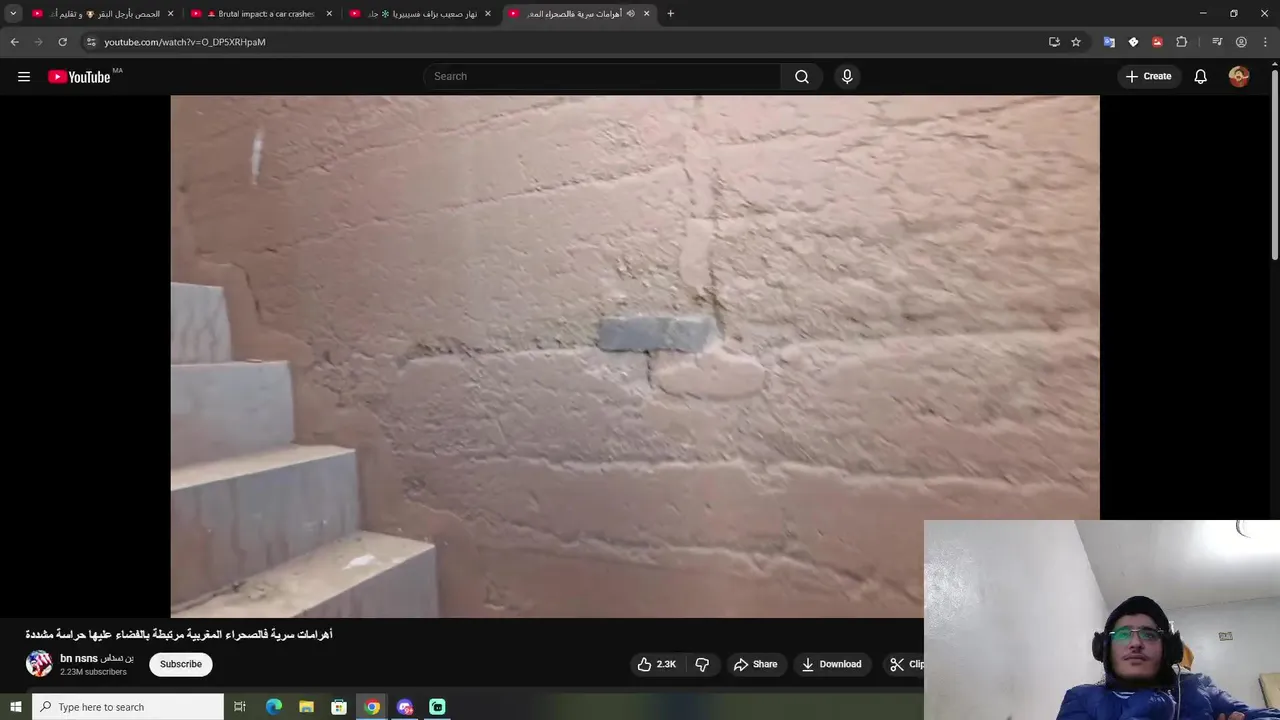Image resolution: width=1280 pixels, height=720 pixels.
Task: Switch to the 'نهار صعيب بزاف فسيبيريا' tab
Action: [420, 14]
